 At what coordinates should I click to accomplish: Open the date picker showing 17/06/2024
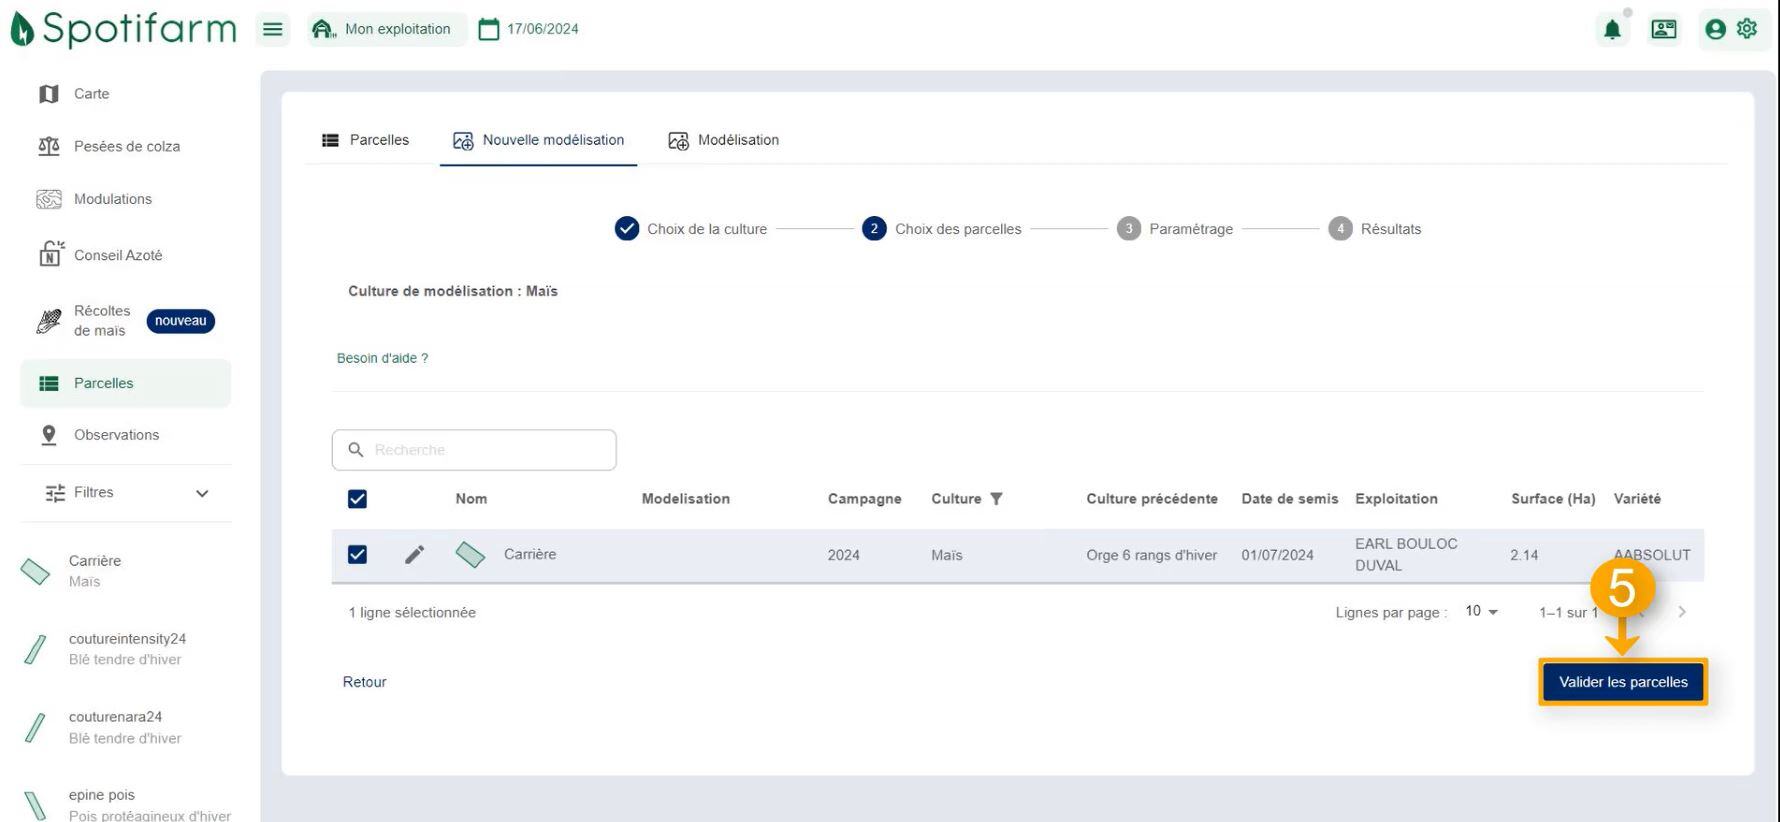click(529, 29)
